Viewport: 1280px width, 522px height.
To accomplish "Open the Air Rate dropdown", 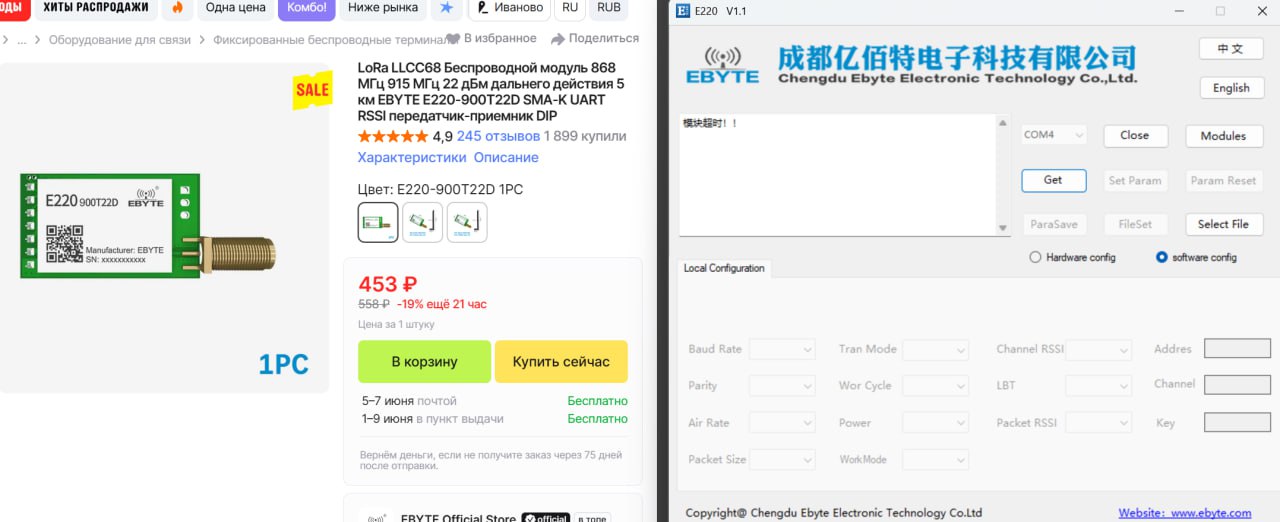I will tap(782, 423).
